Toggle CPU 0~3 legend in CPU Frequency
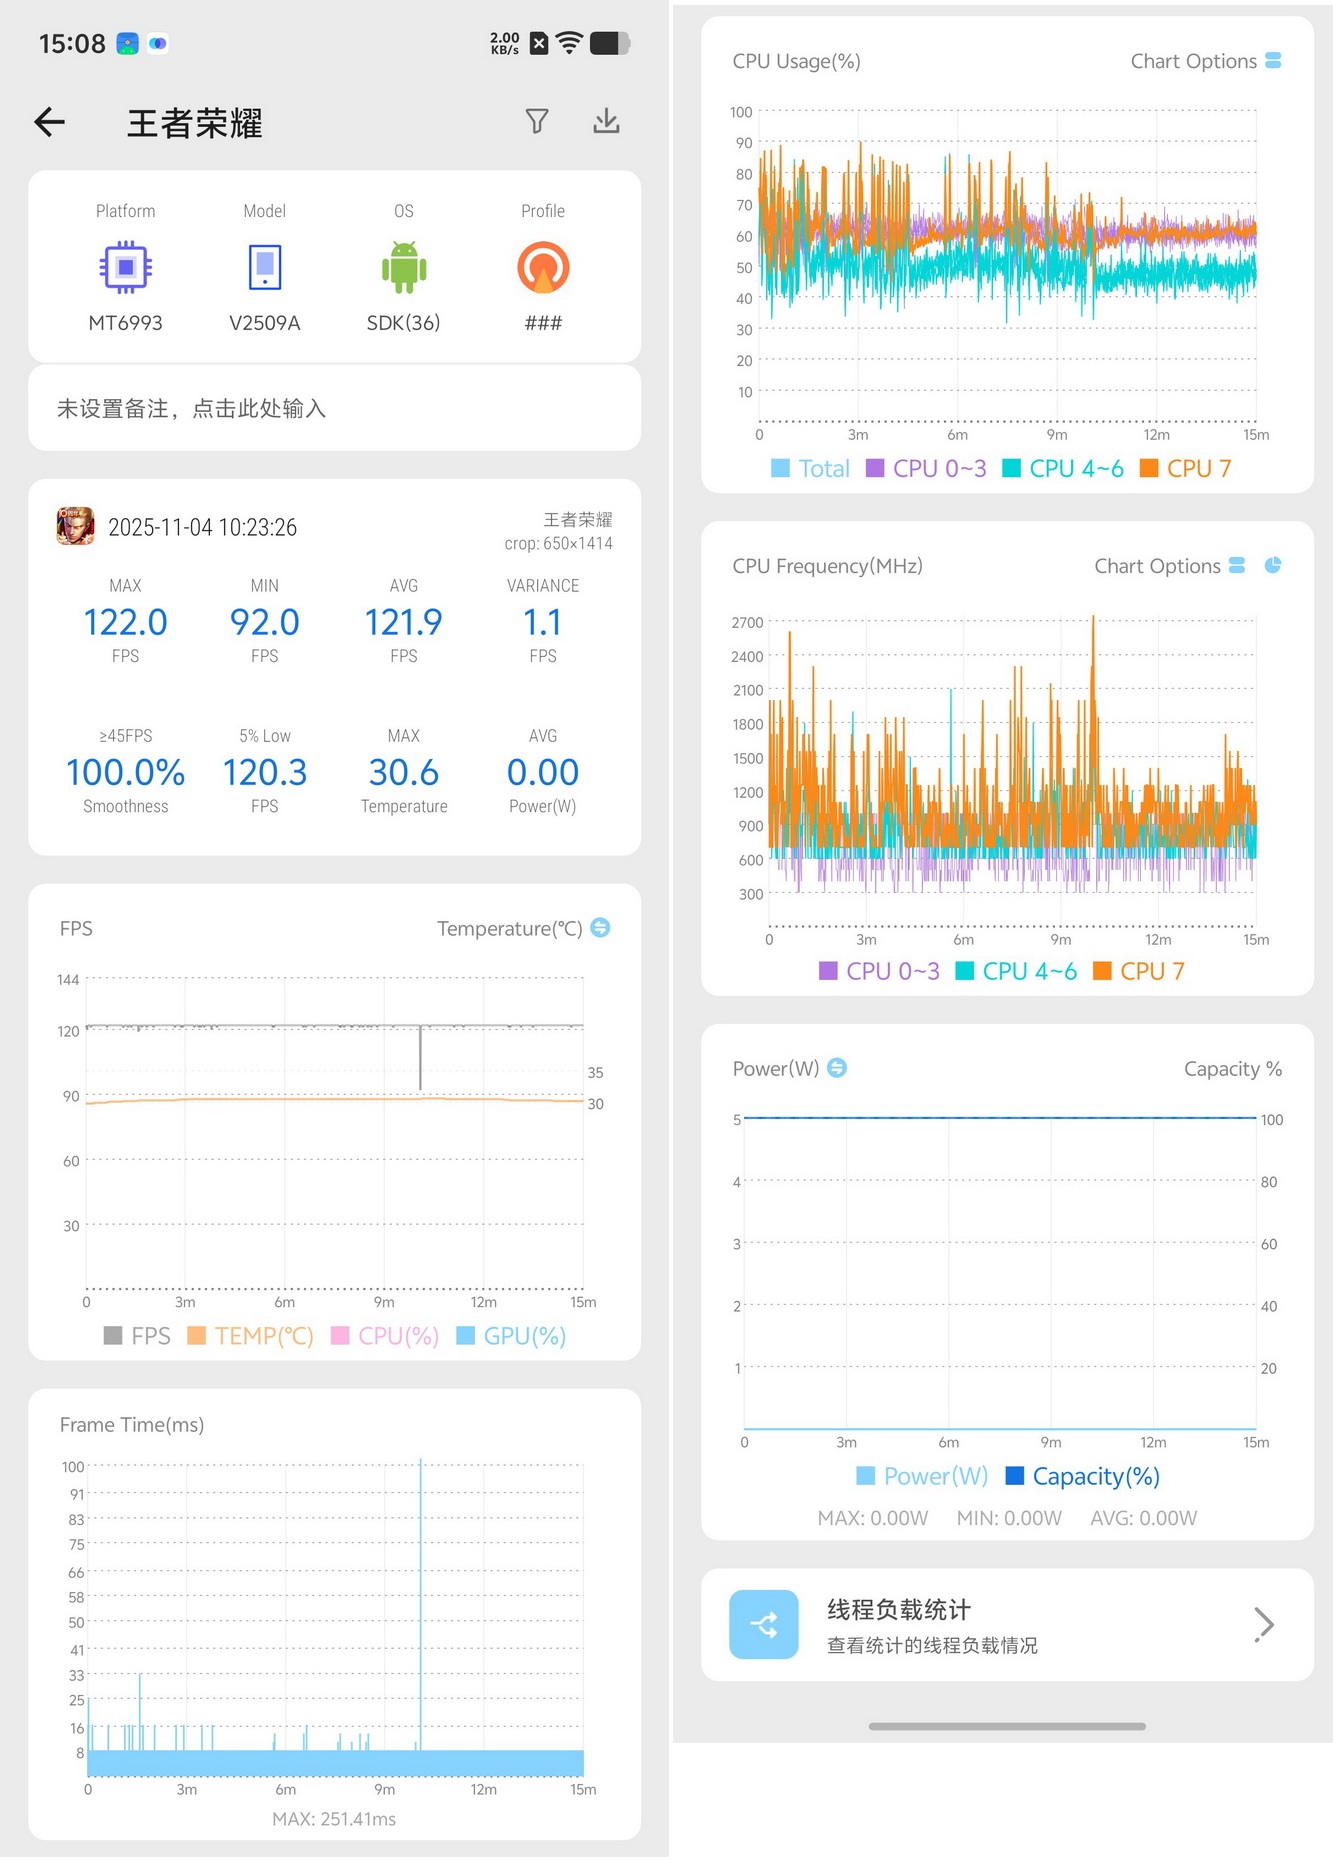The height and width of the screenshot is (1860, 1333). (x=879, y=971)
